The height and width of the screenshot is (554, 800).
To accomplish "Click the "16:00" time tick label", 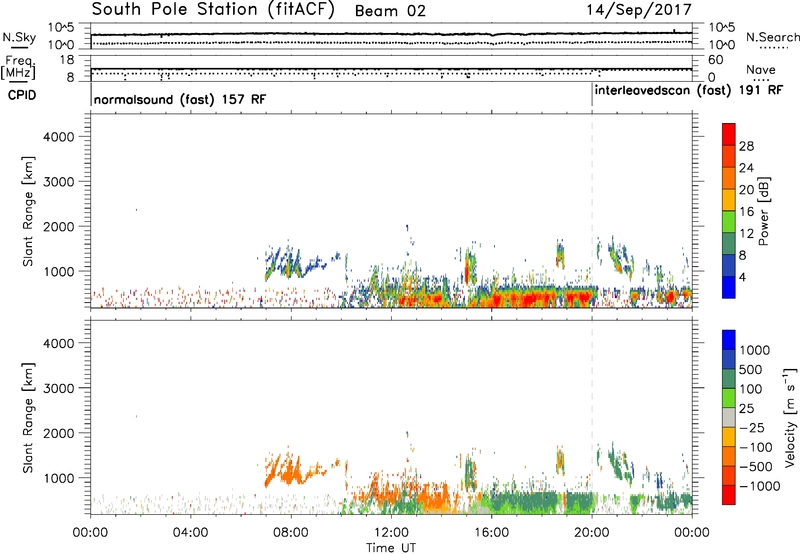I will [492, 533].
